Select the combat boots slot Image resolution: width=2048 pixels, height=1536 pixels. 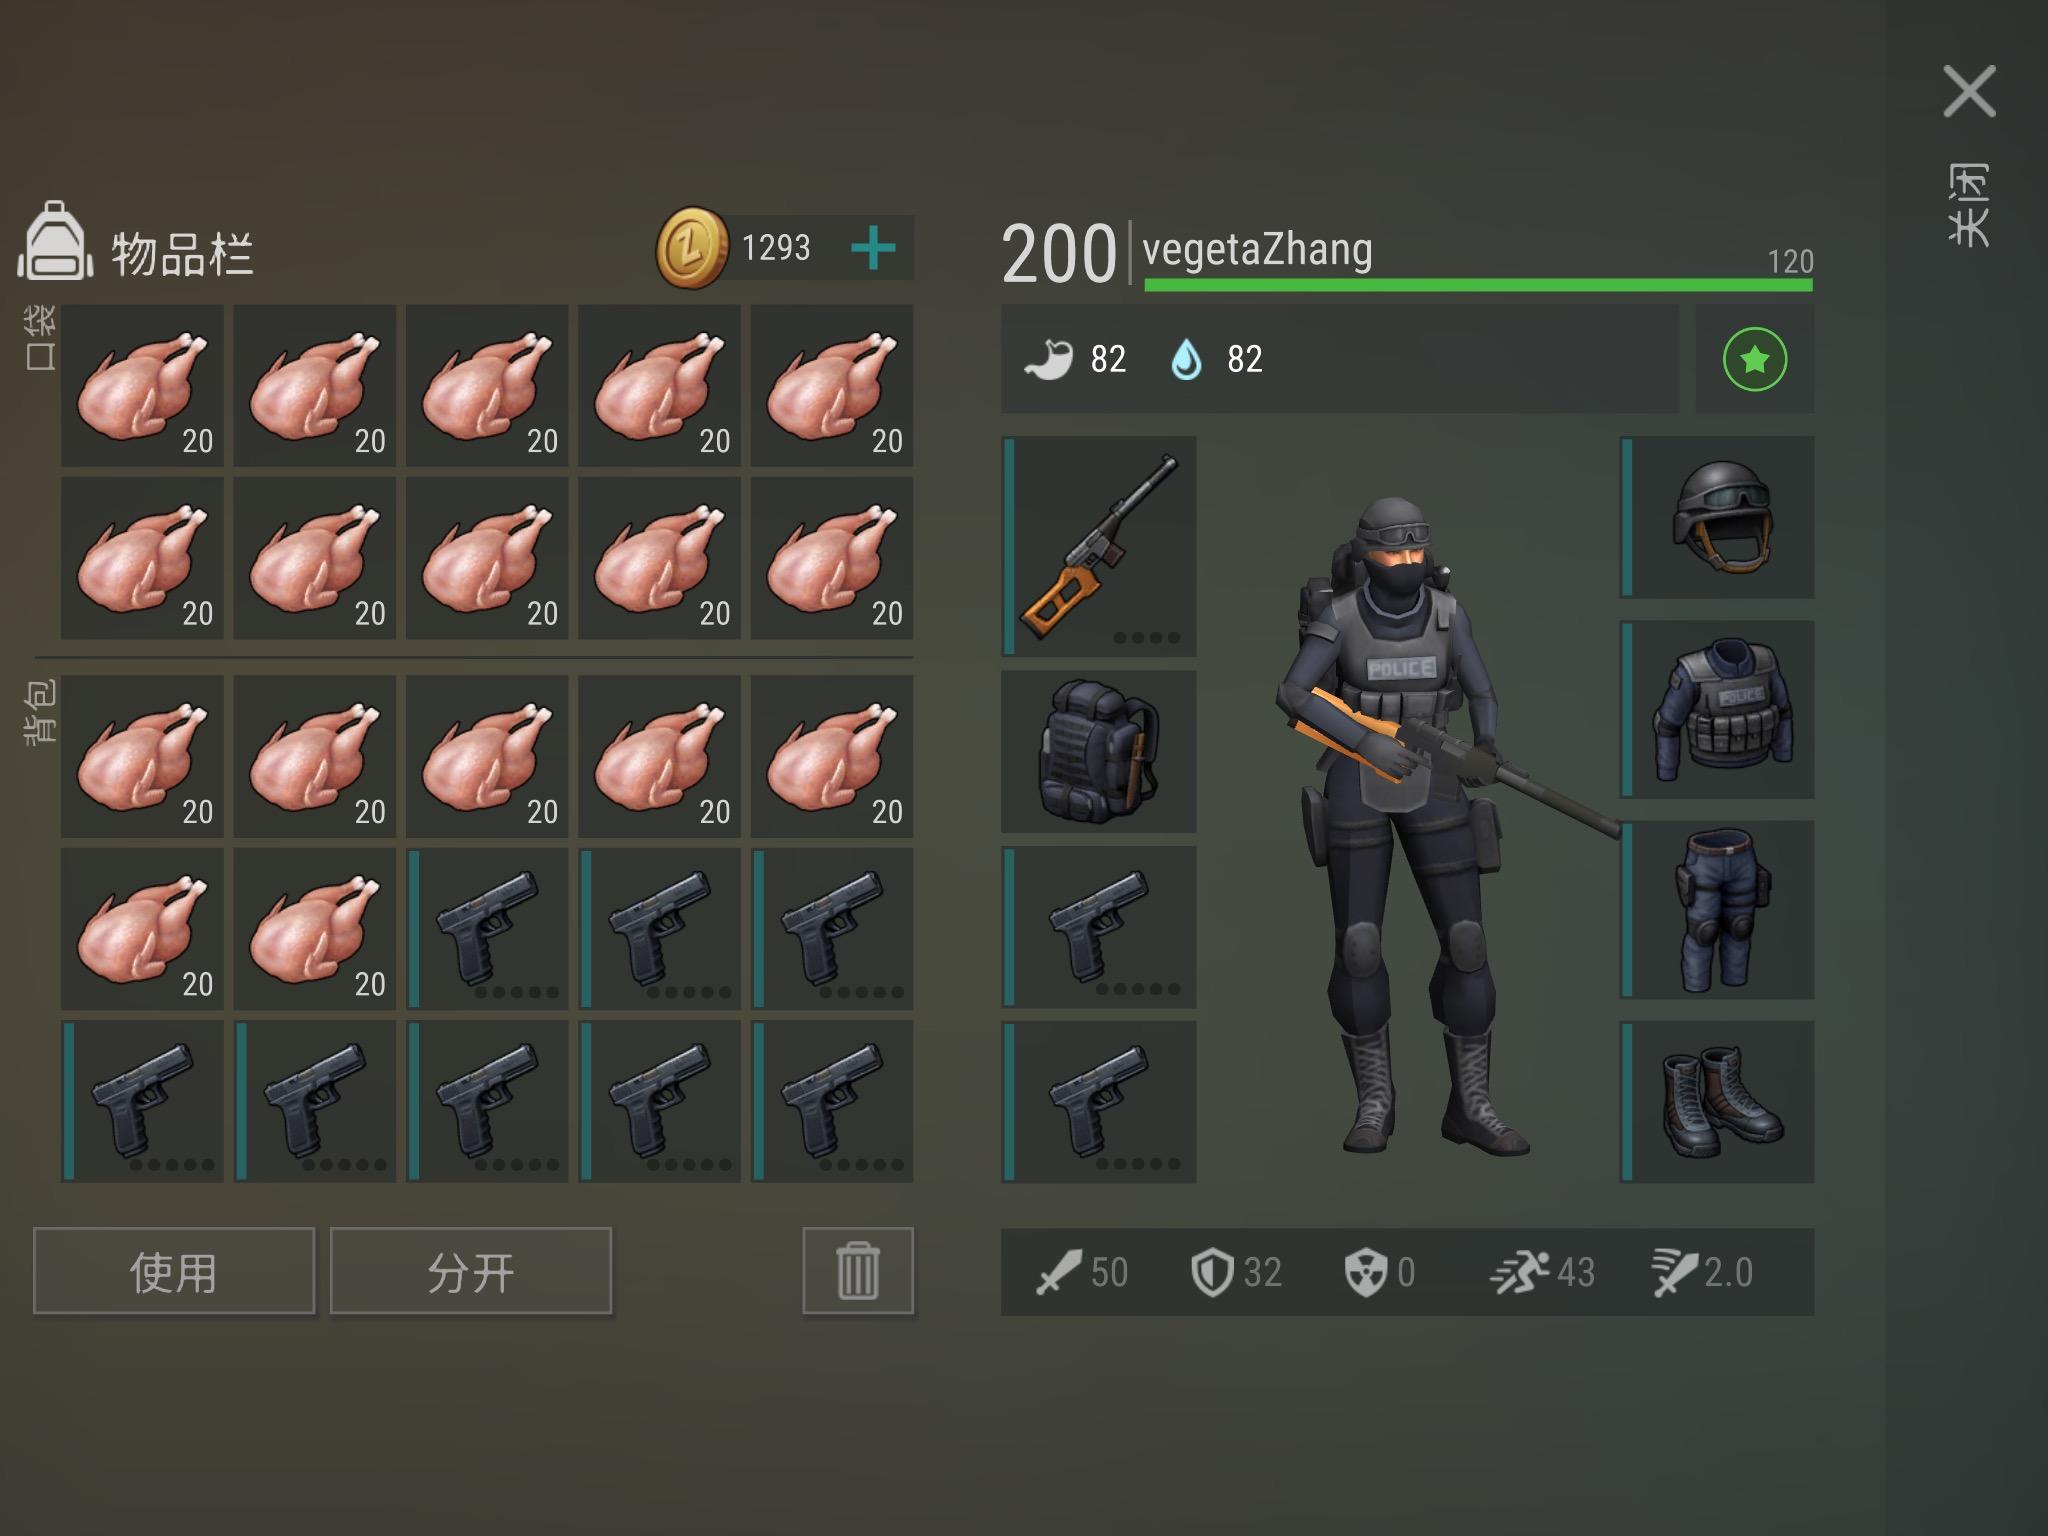1717,1102
